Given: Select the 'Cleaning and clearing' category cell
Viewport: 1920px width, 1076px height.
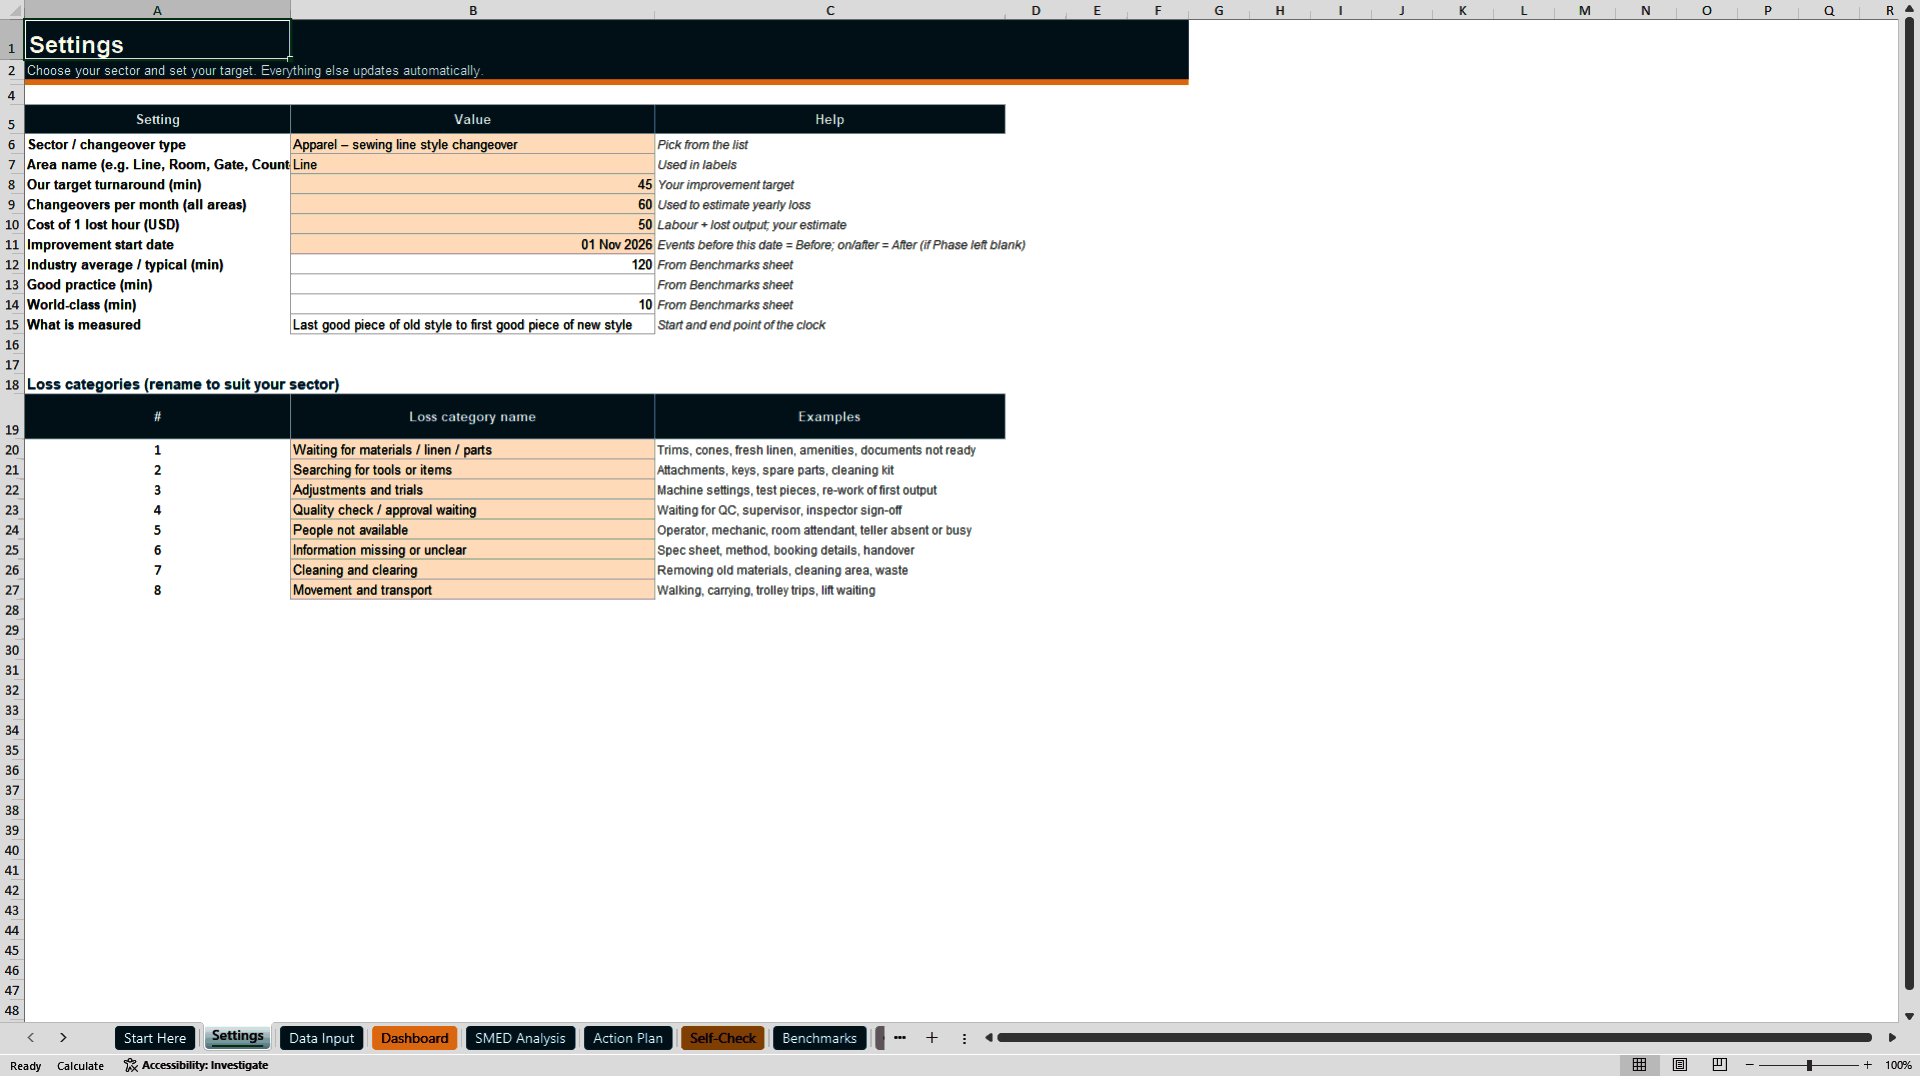Looking at the screenshot, I should (472, 570).
